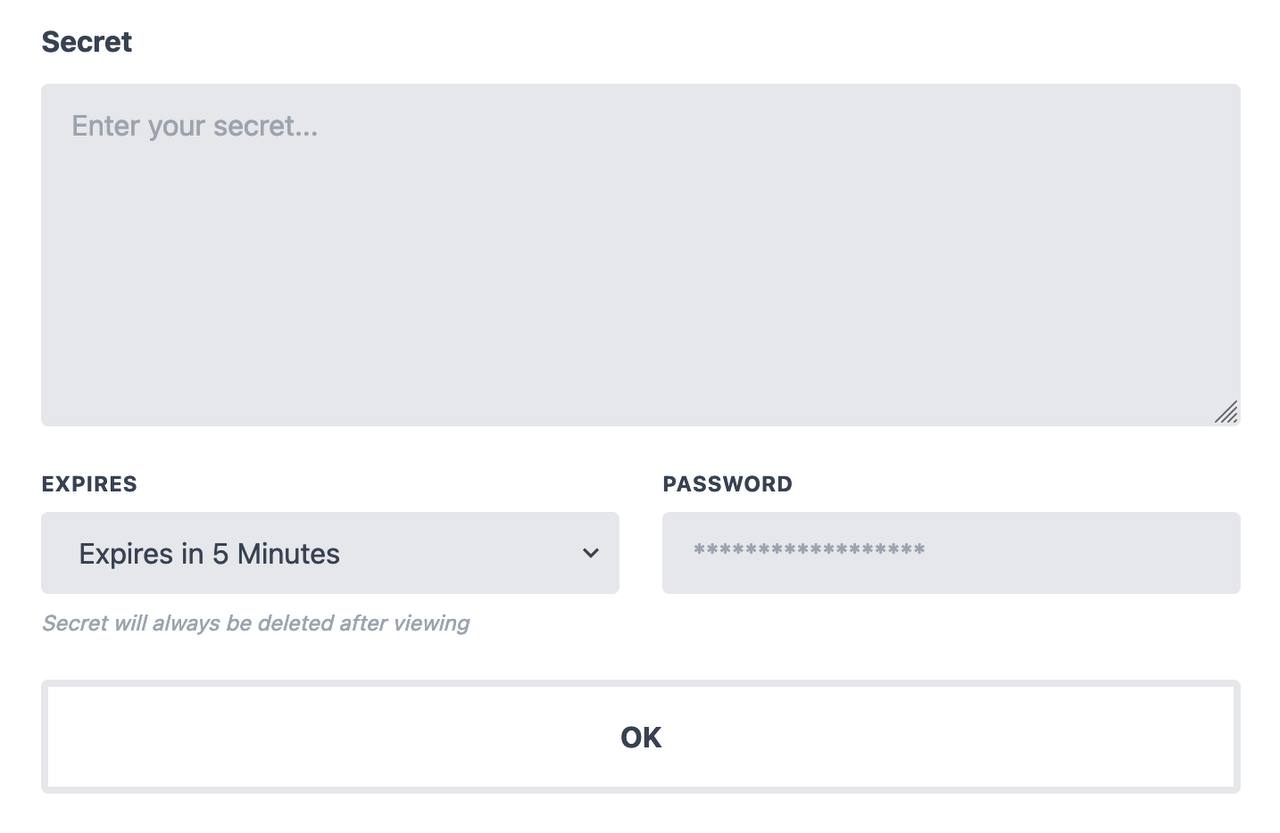Click the word 'Minutes' in the expiry selector

tap(288, 553)
